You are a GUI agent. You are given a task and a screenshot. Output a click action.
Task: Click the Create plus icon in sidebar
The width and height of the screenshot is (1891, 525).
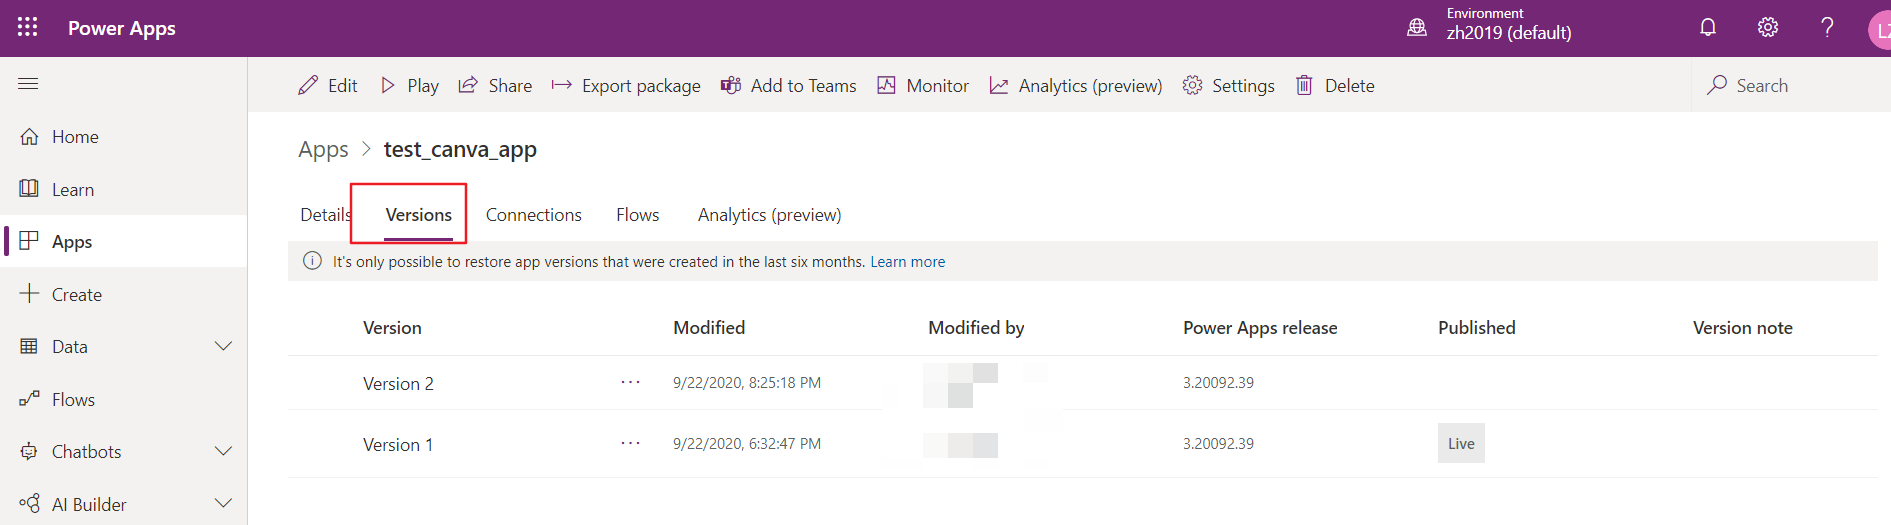pyautogui.click(x=29, y=294)
